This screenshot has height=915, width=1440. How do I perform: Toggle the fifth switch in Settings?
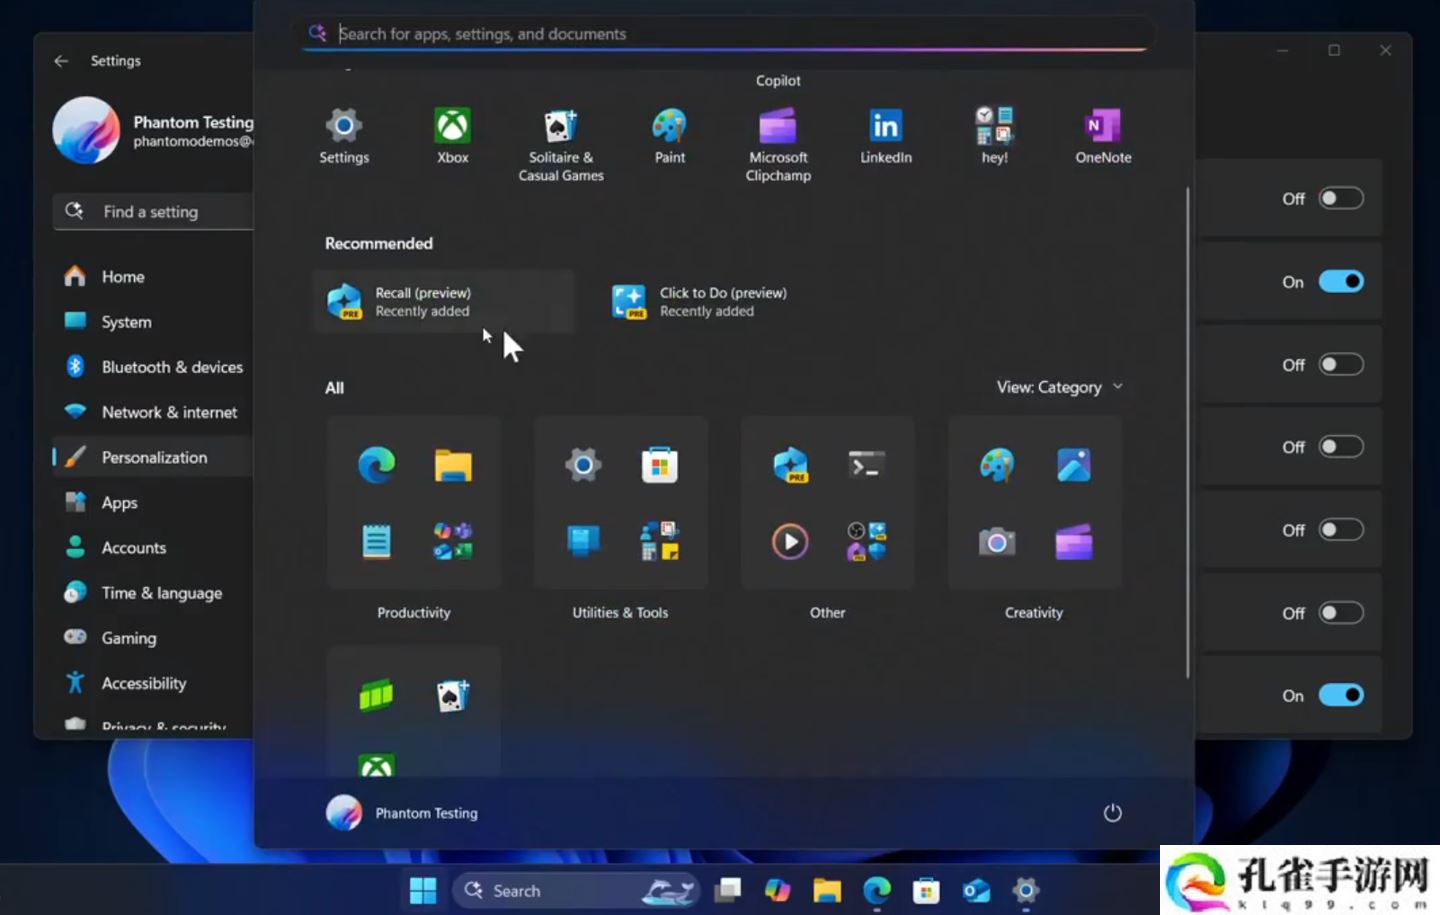[x=1341, y=530]
